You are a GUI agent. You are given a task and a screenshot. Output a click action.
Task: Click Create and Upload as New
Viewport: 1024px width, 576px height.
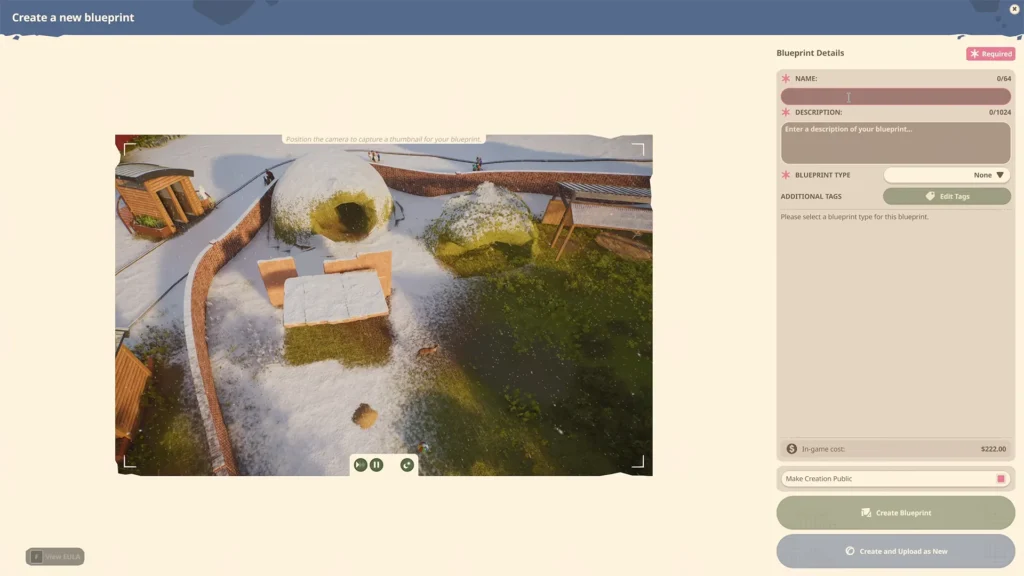[895, 551]
